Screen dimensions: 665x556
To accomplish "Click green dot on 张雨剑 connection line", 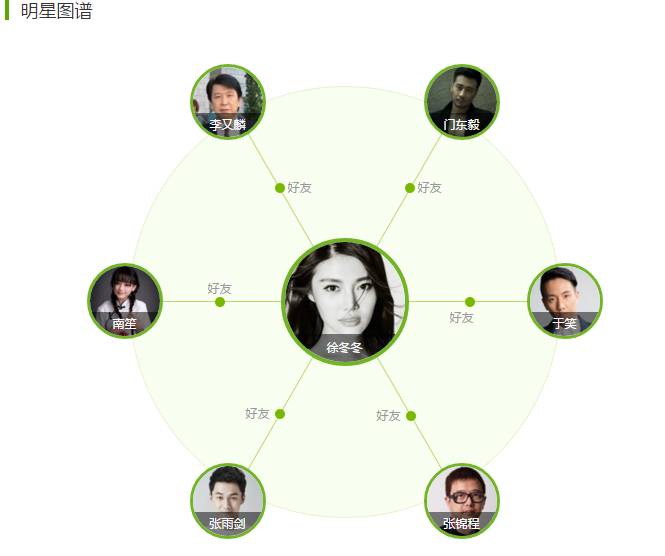I will pos(280,414).
